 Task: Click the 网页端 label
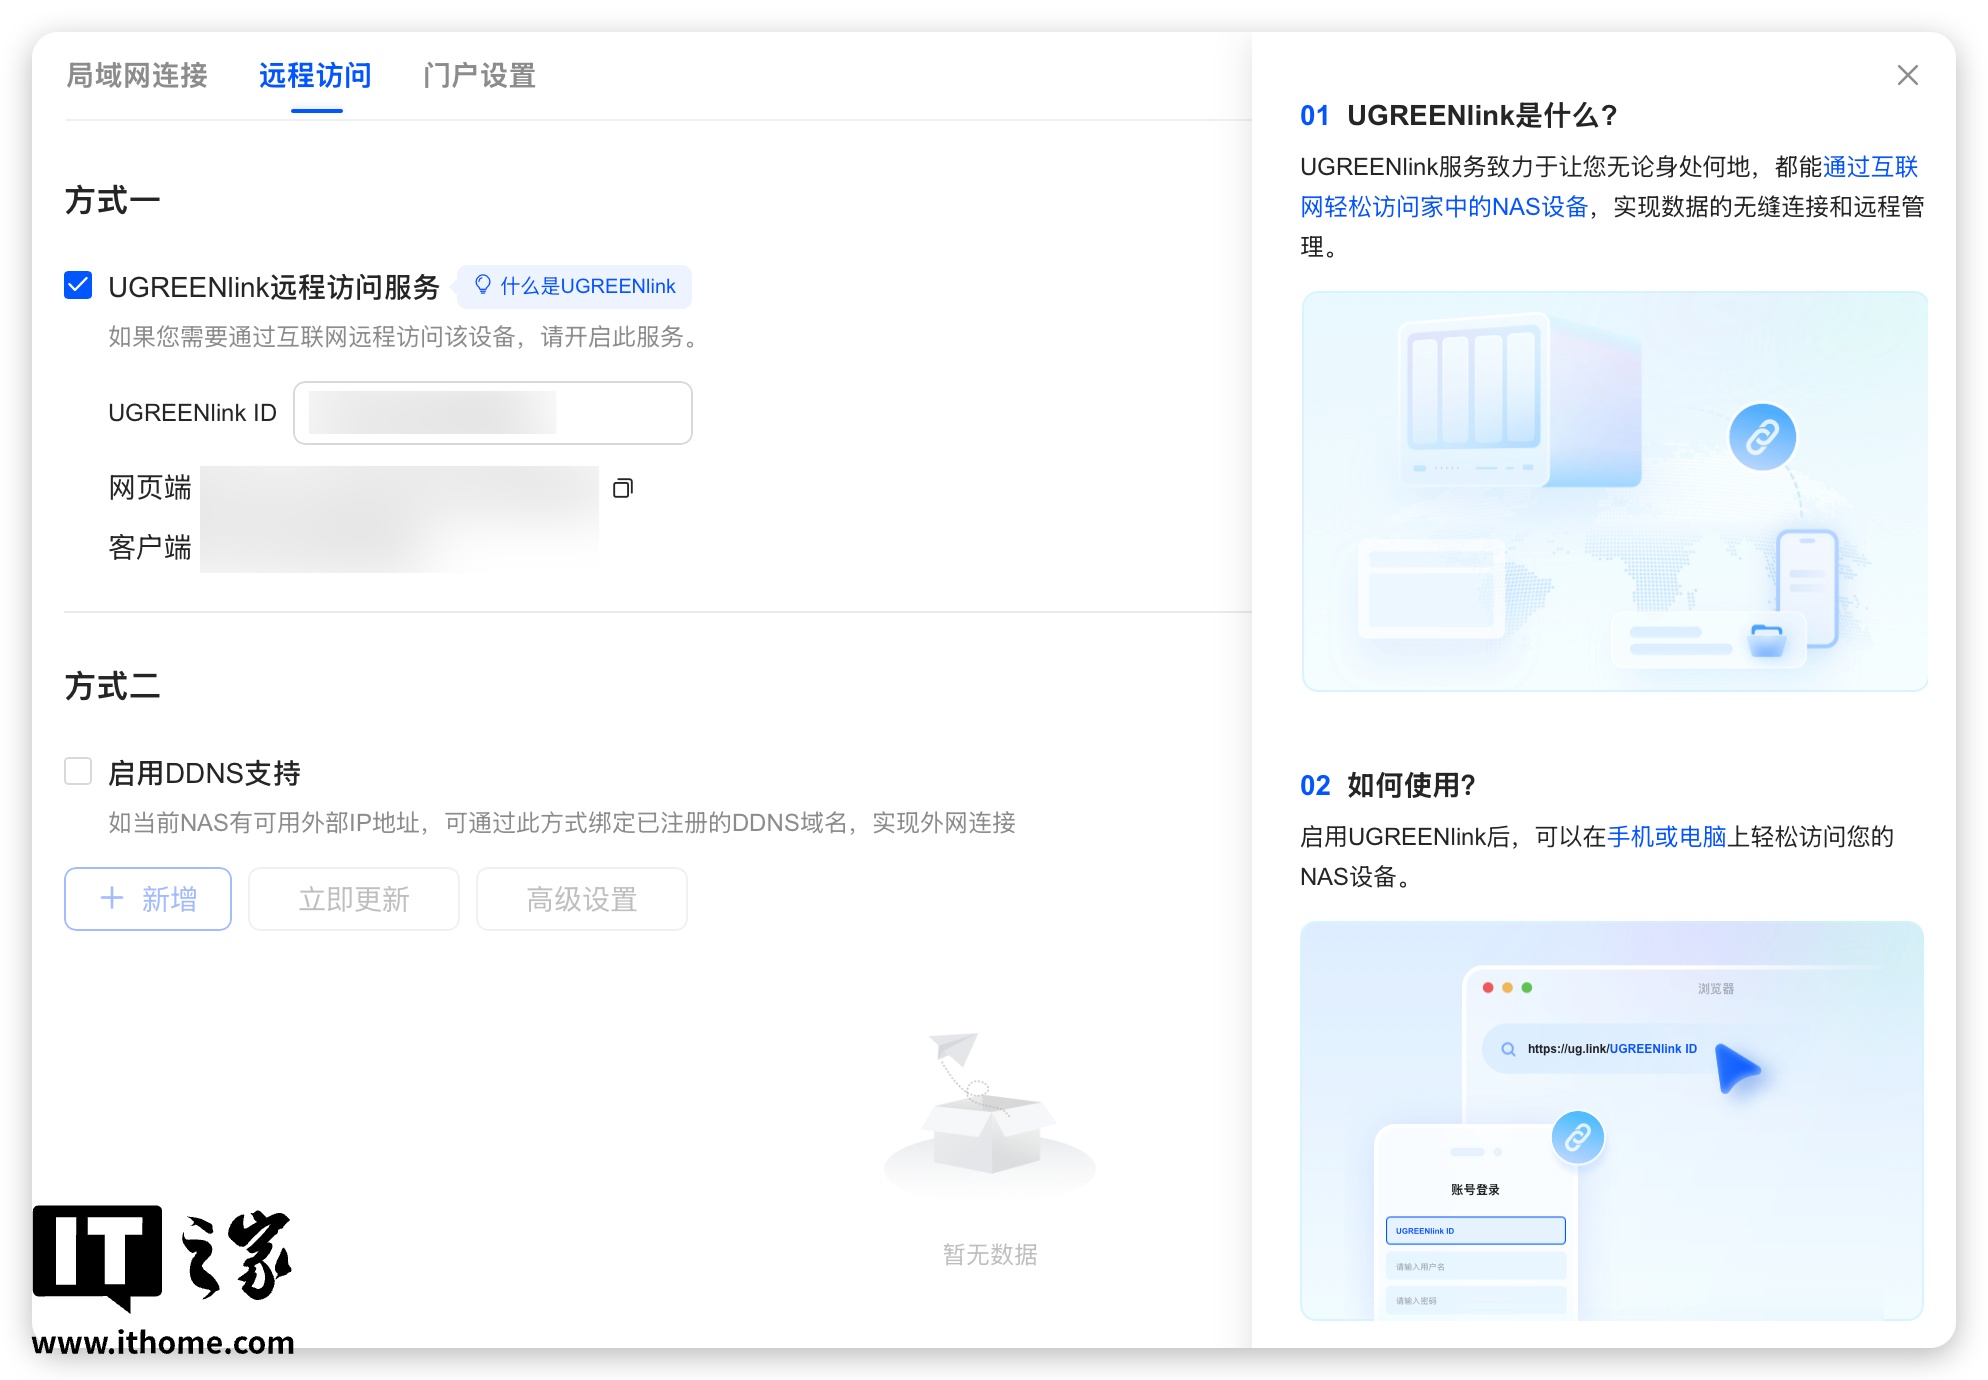coord(150,488)
